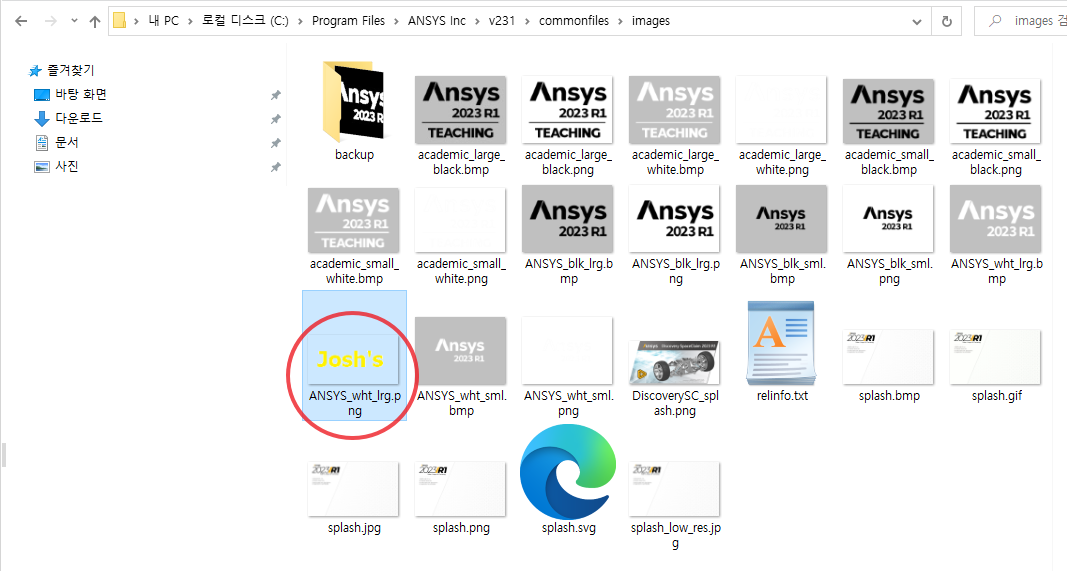Select splash.gif thumbnail
Screen dimensions: 1067x571
point(996,357)
